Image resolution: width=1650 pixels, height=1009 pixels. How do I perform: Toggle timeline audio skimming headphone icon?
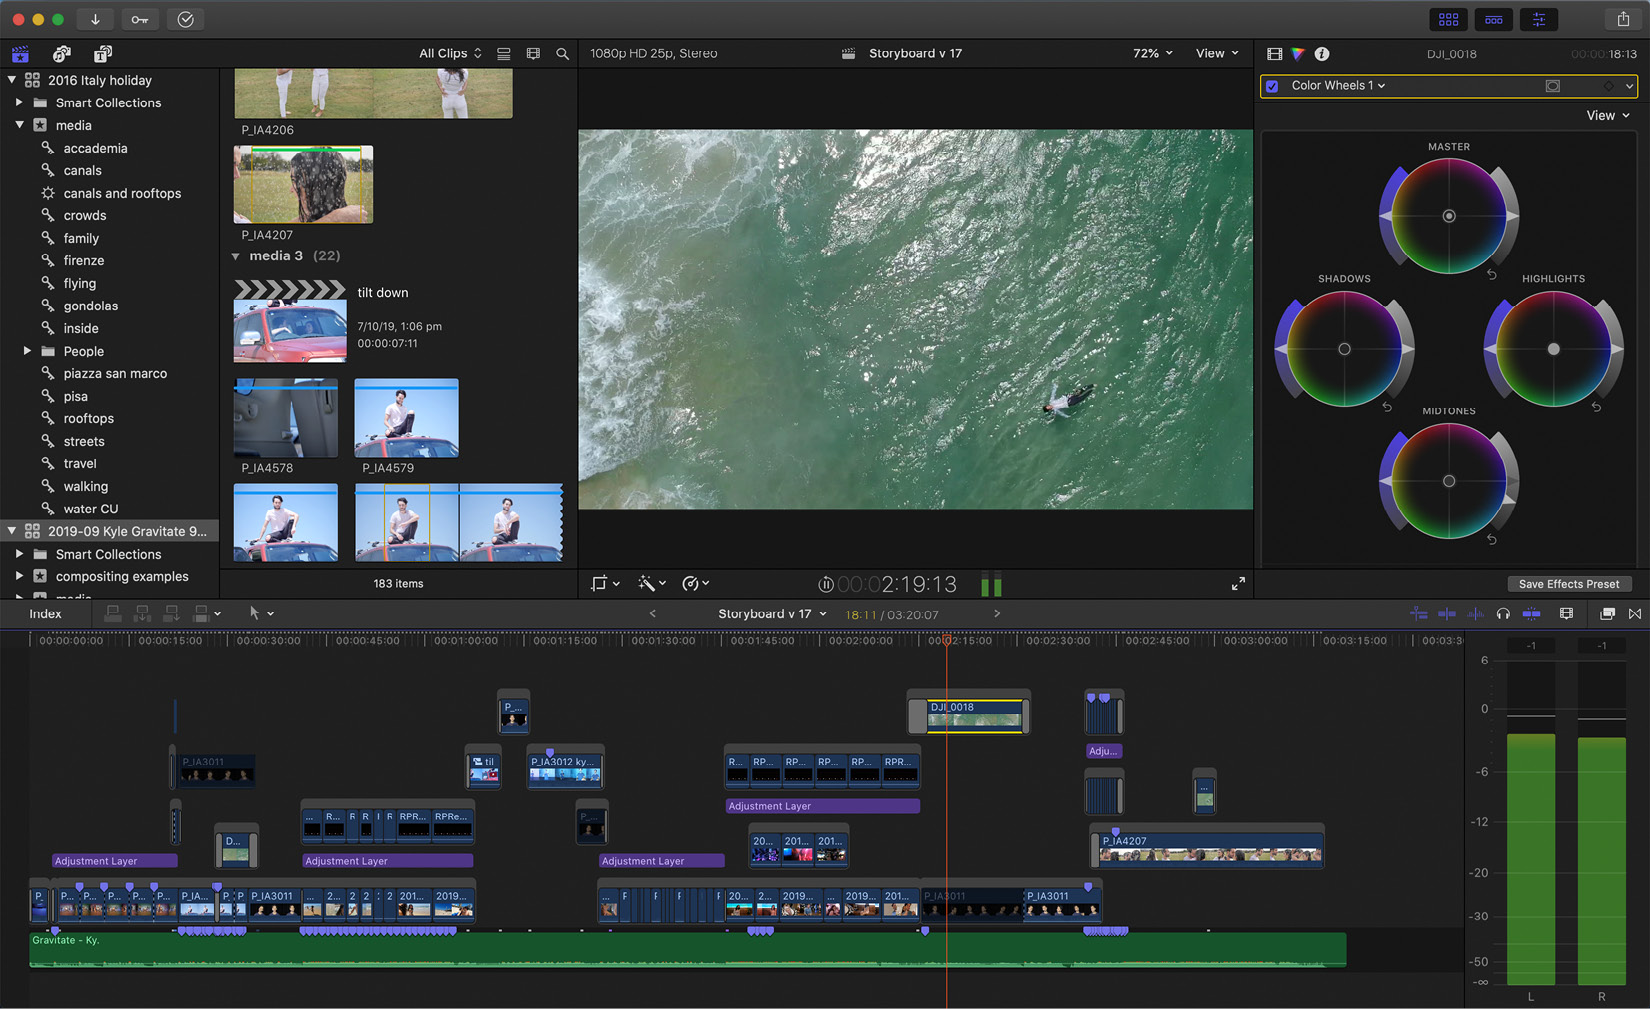point(1503,614)
